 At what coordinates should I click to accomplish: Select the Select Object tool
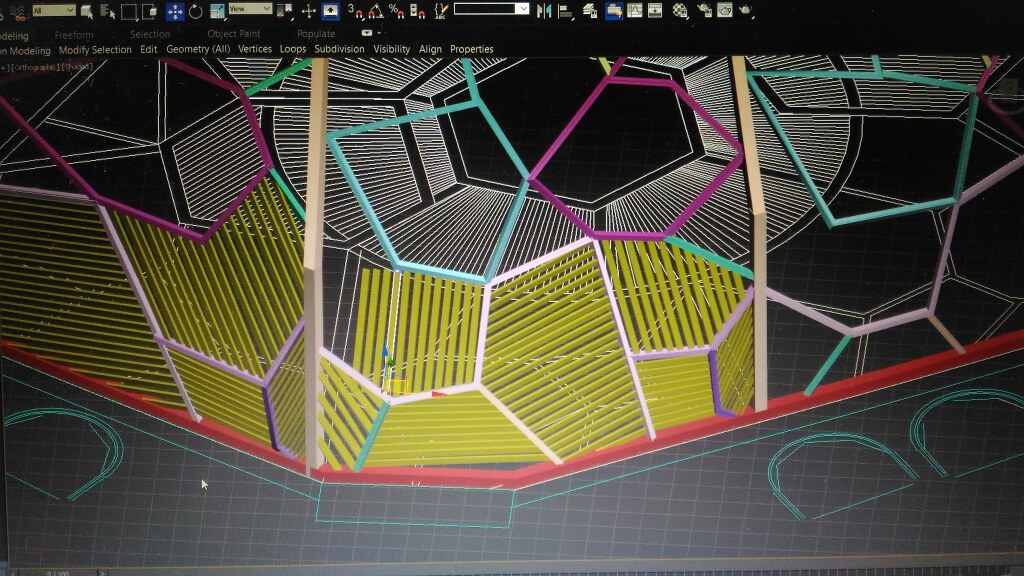tap(87, 11)
